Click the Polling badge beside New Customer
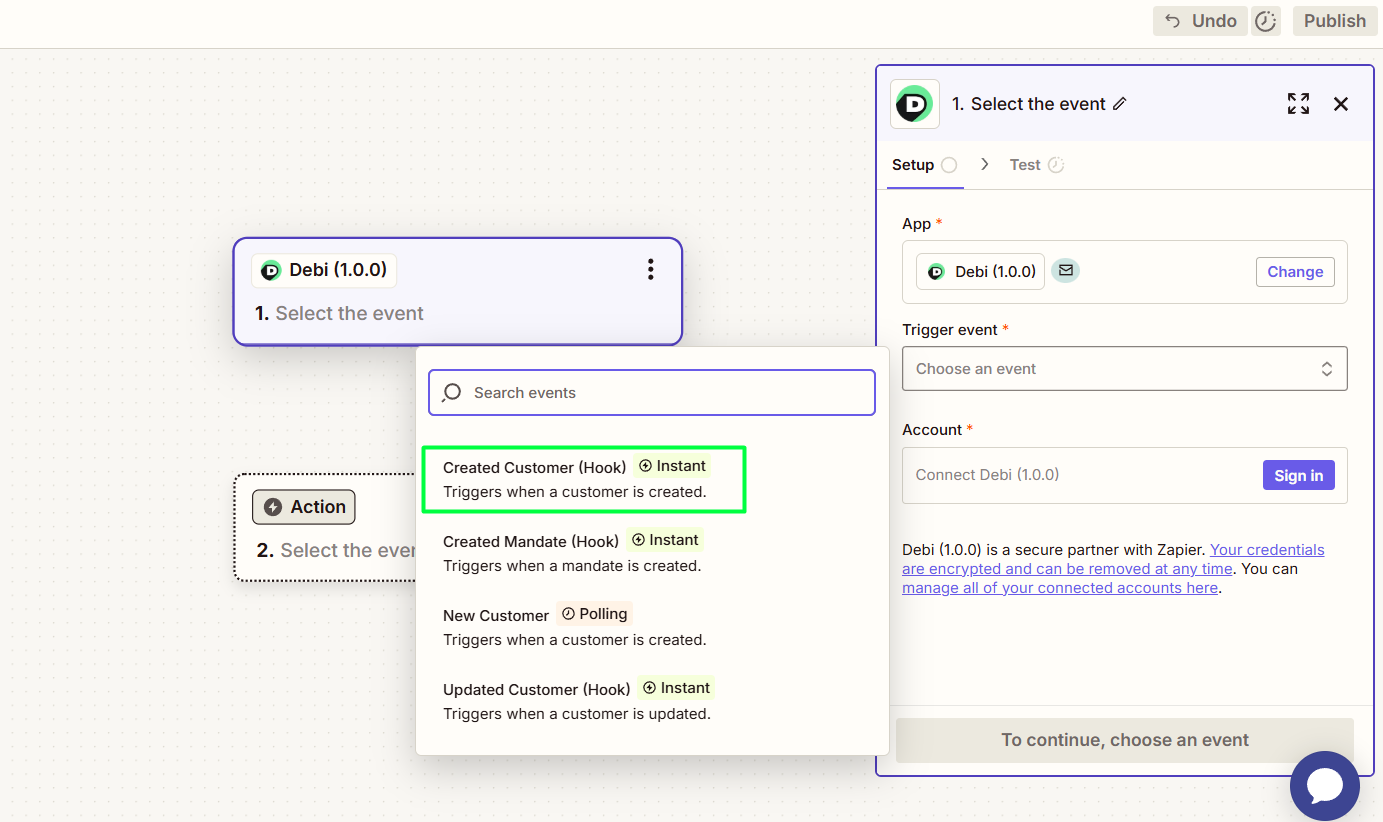Viewport: 1383px width, 822px height. (594, 614)
